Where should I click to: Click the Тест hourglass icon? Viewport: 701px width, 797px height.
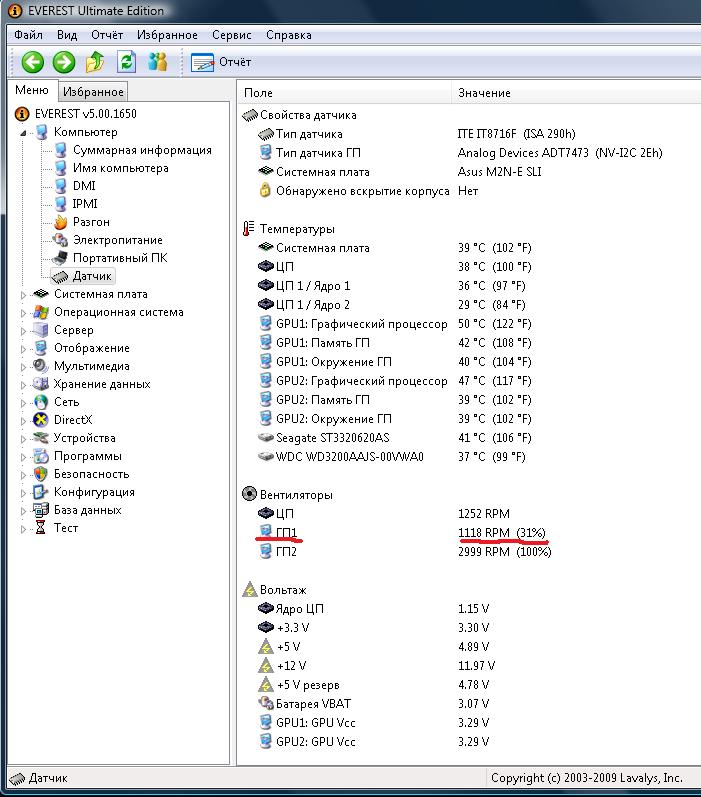(x=41, y=528)
